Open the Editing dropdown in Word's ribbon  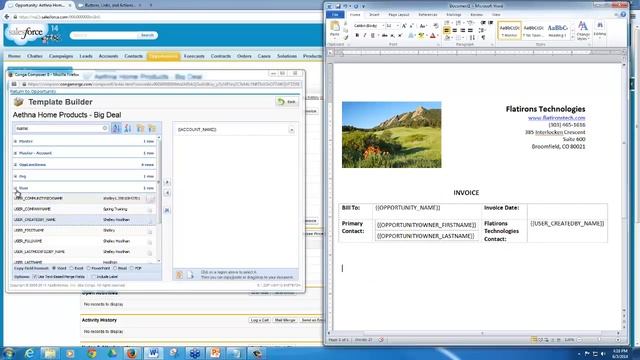pyautogui.click(x=600, y=30)
